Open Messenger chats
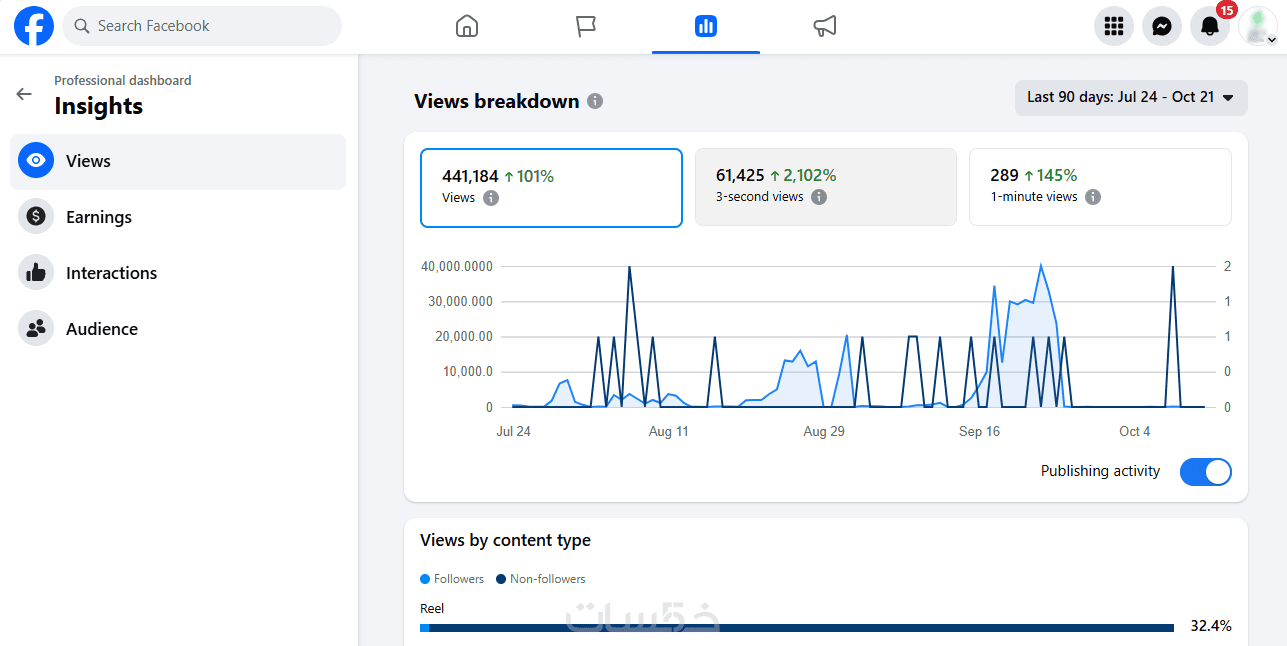 coord(1162,26)
